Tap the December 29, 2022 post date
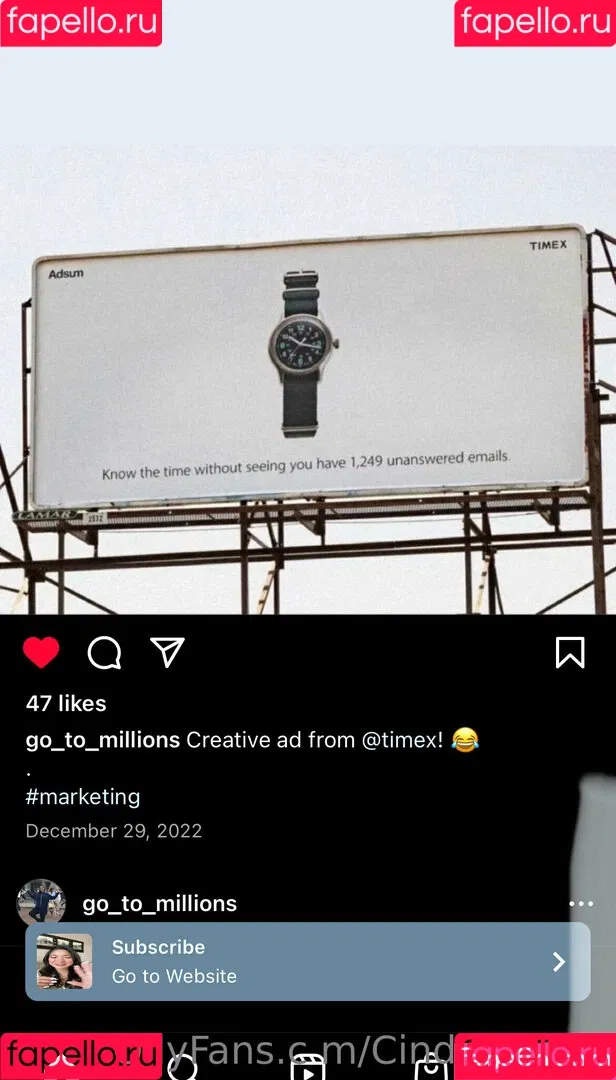The height and width of the screenshot is (1080, 616). click(x=114, y=831)
